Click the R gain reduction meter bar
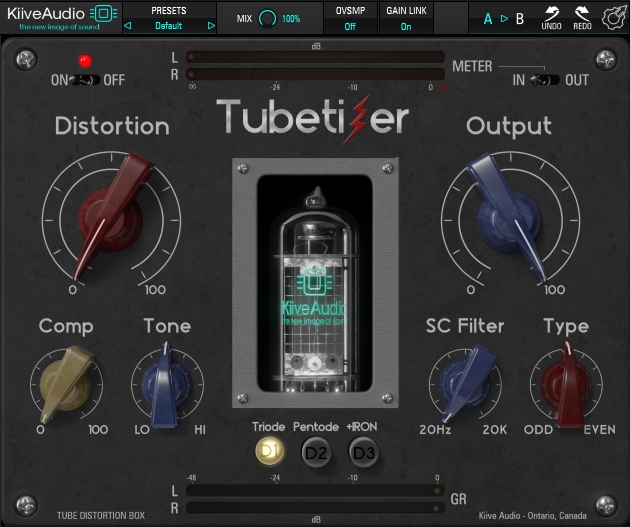The width and height of the screenshot is (630, 527). click(315, 508)
